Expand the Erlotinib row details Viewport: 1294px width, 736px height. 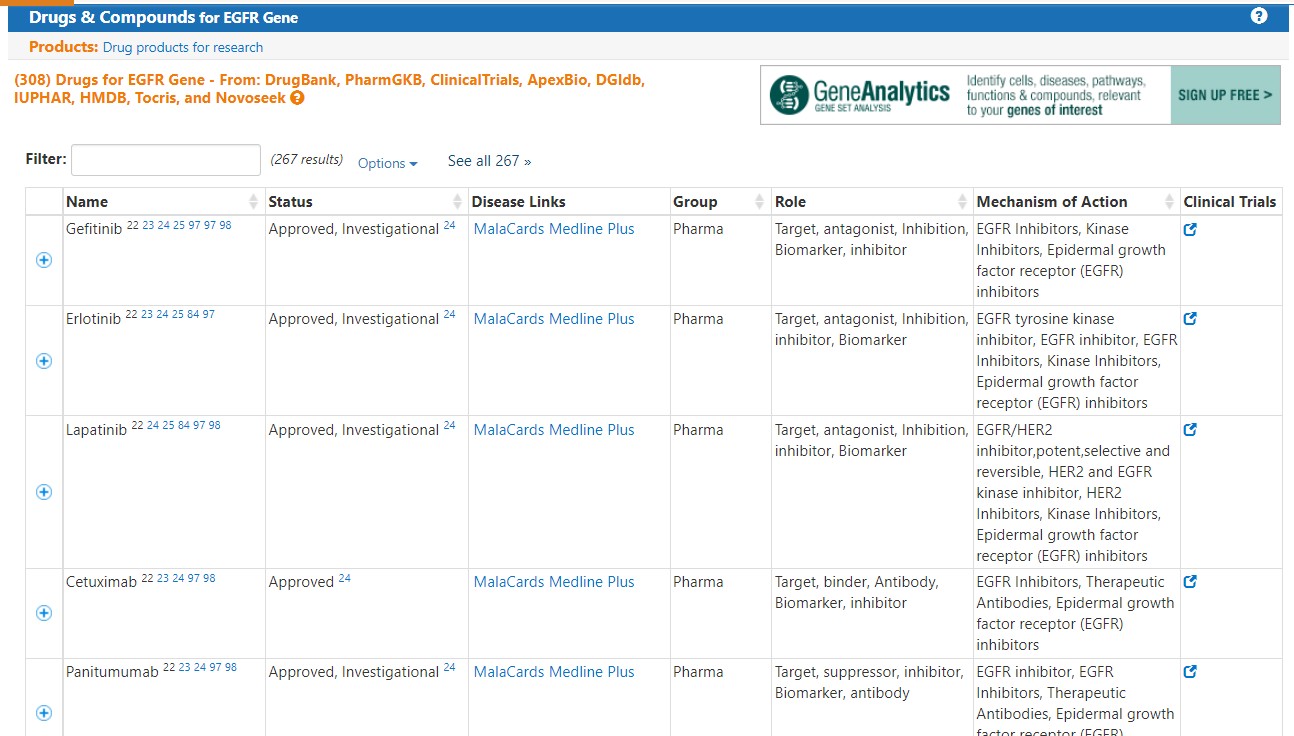tap(44, 361)
